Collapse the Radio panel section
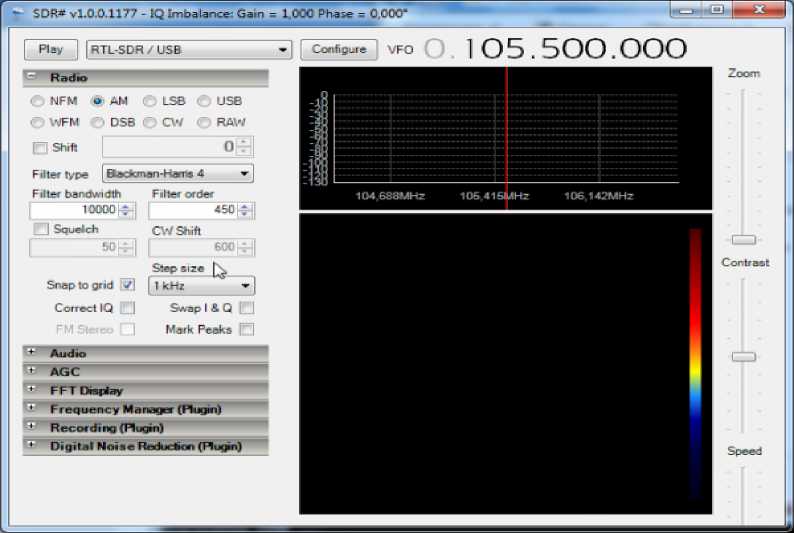This screenshot has width=794, height=533. [32, 78]
